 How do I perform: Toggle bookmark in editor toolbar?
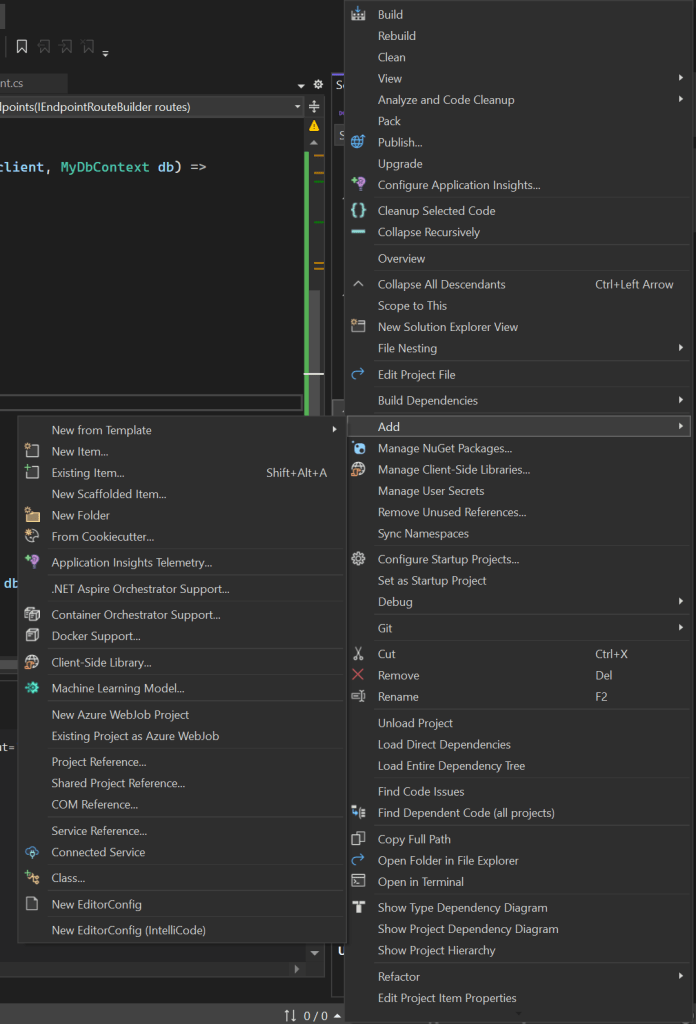pos(22,46)
